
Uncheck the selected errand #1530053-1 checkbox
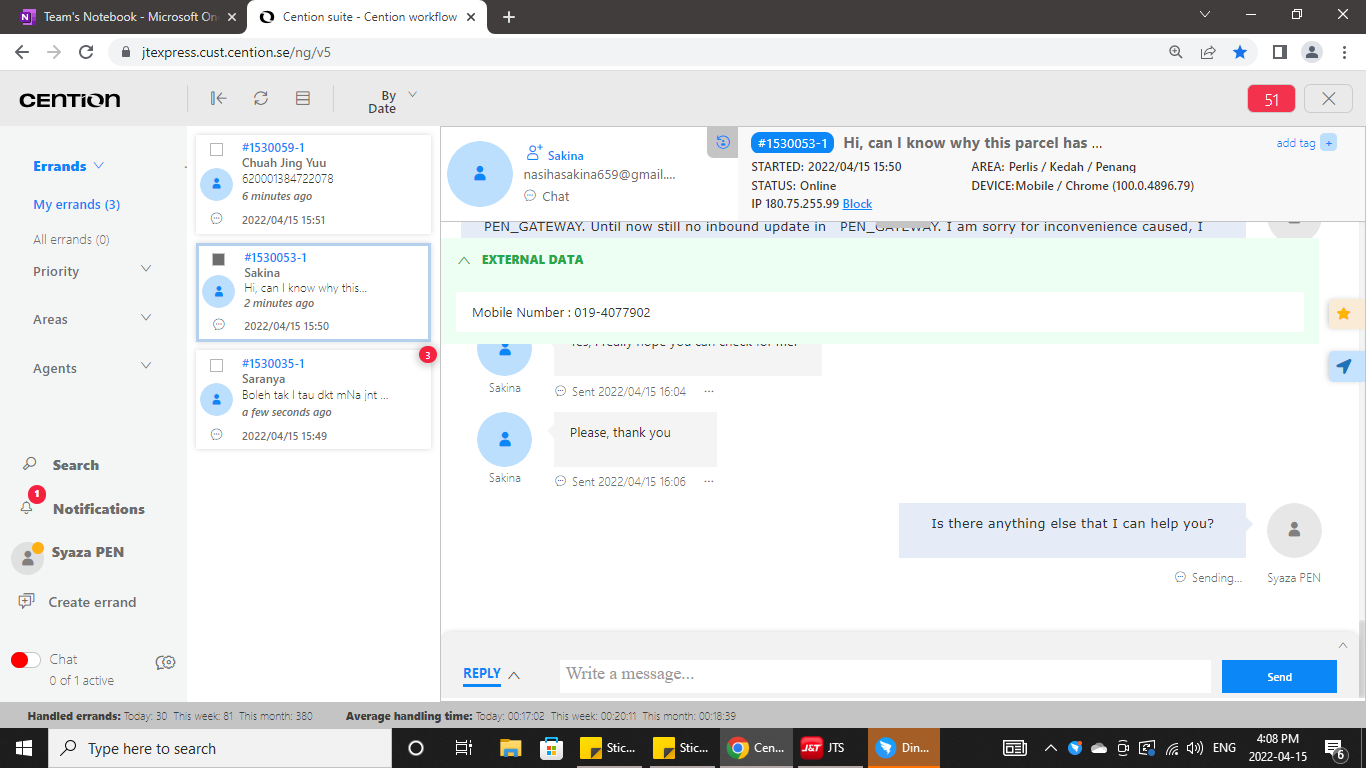pos(218,260)
